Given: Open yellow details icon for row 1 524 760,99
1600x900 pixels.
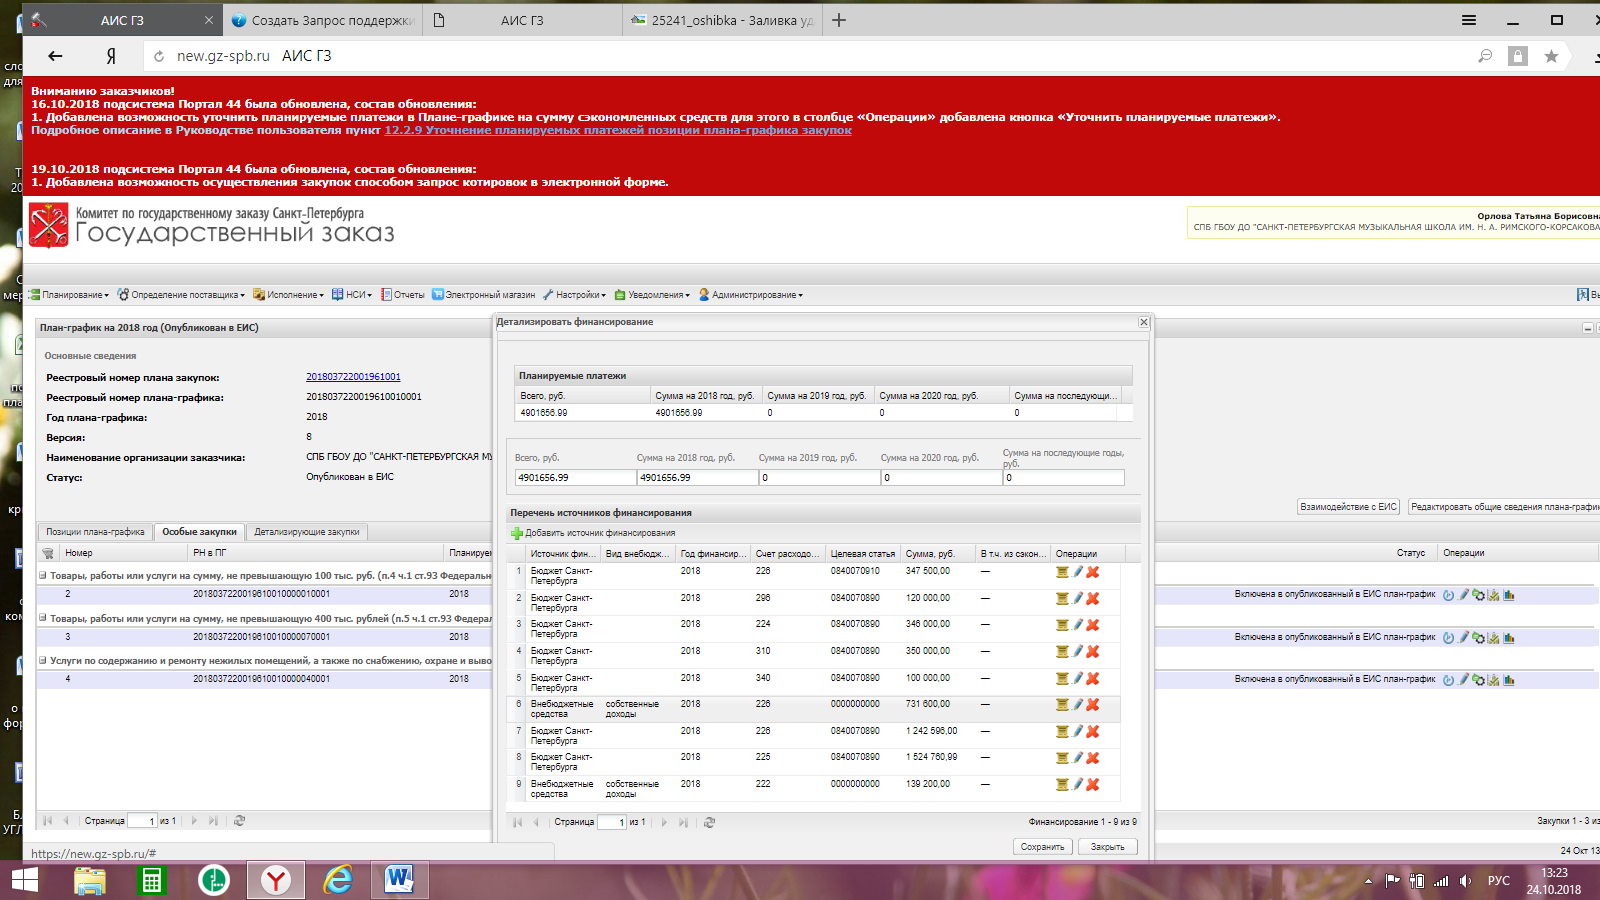Looking at the screenshot, I should (1062, 758).
